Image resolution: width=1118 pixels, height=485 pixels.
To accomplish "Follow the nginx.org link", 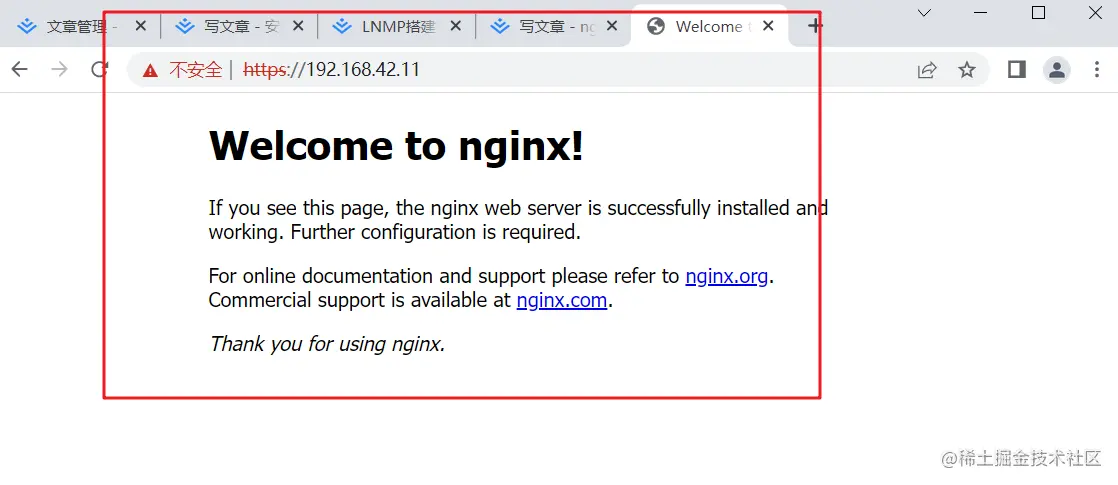I will tap(727, 276).
